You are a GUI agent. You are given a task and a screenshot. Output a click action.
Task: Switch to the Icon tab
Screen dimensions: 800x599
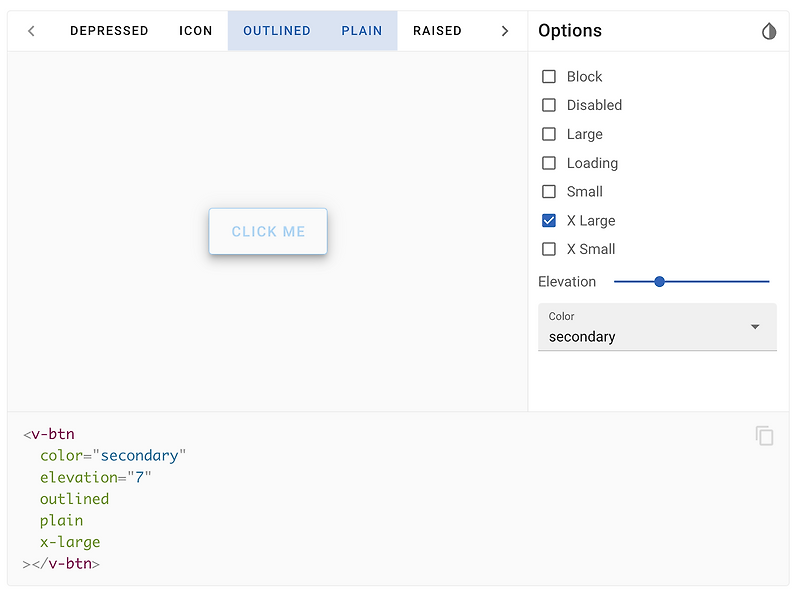[x=196, y=31]
